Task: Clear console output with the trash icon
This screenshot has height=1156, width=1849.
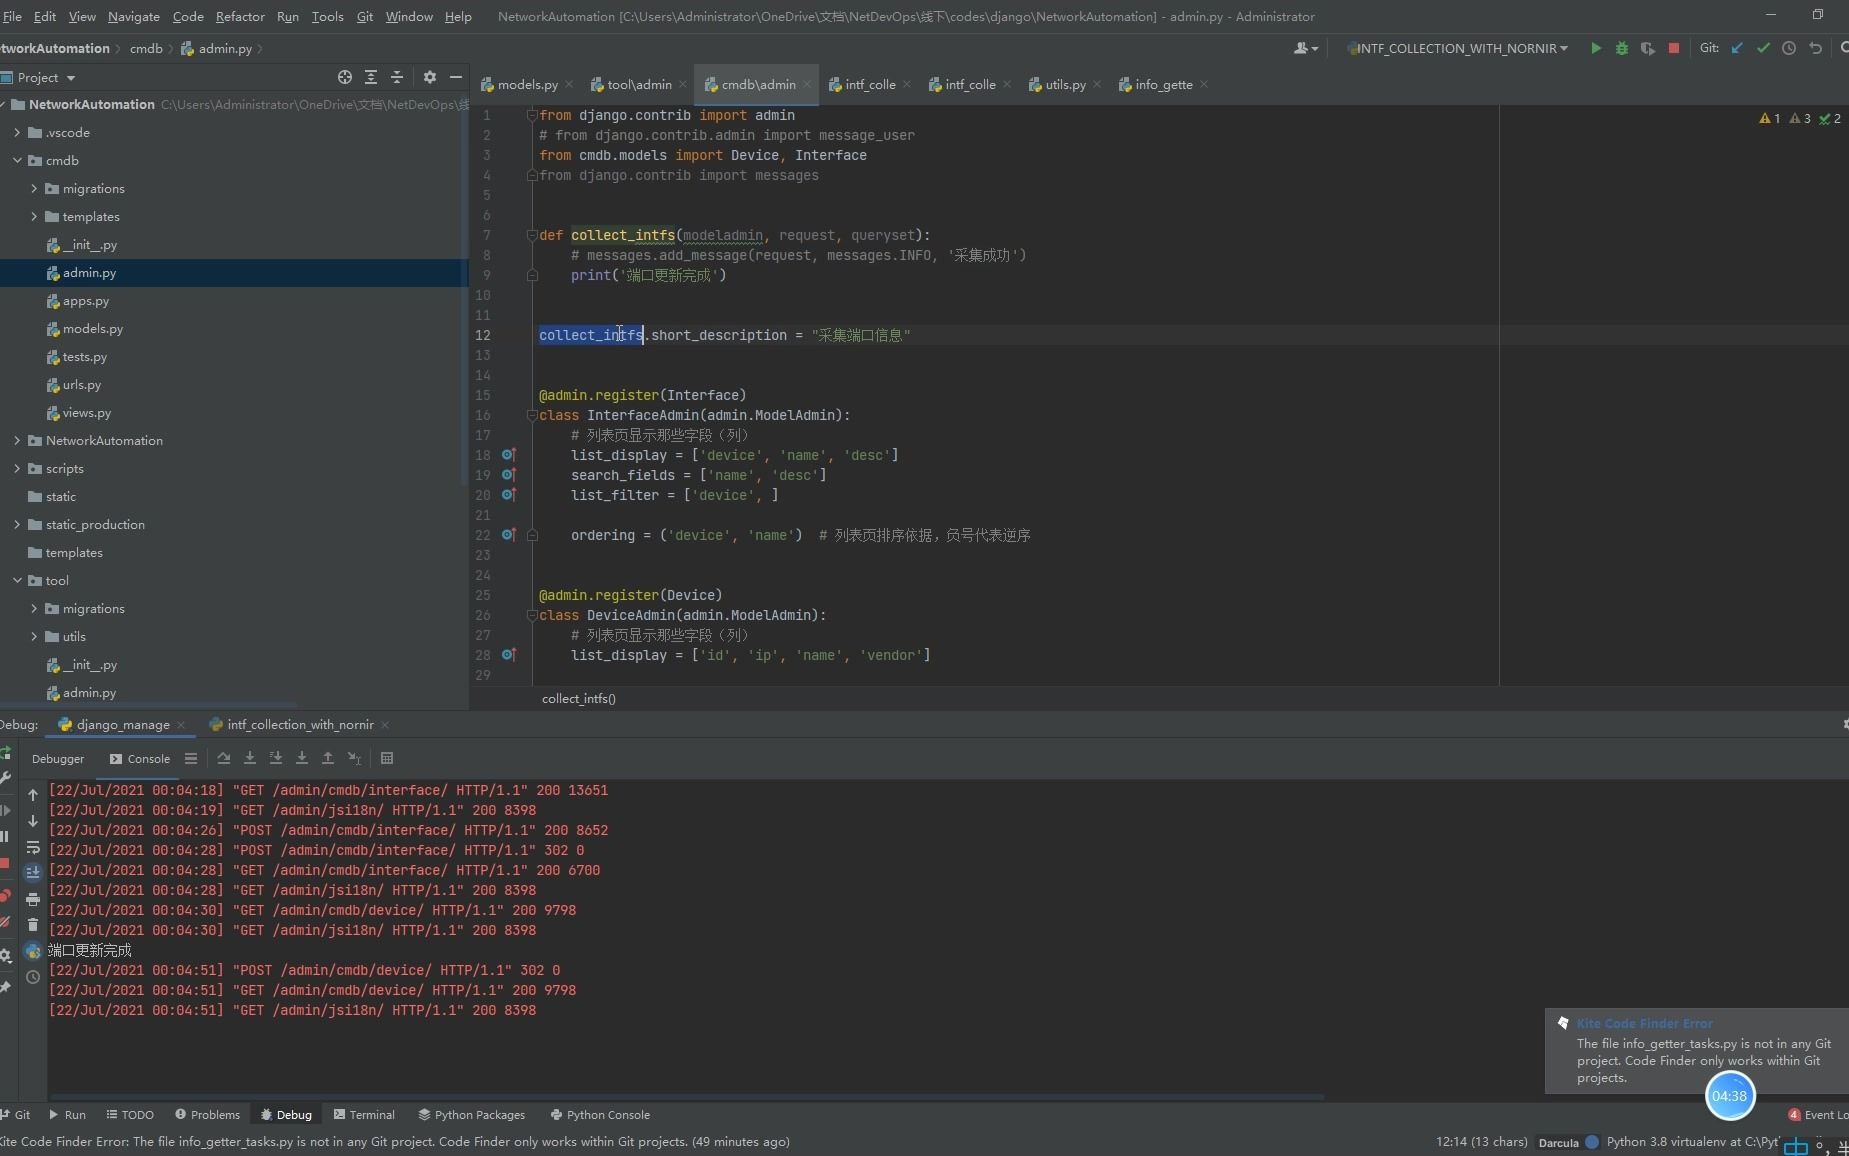Action: (x=33, y=925)
